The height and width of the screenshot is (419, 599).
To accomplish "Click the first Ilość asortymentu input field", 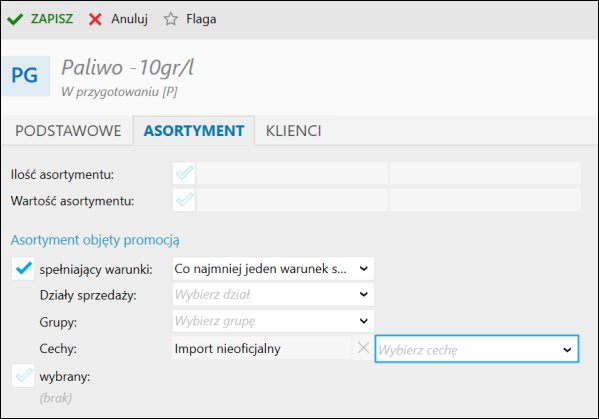I will 292,173.
